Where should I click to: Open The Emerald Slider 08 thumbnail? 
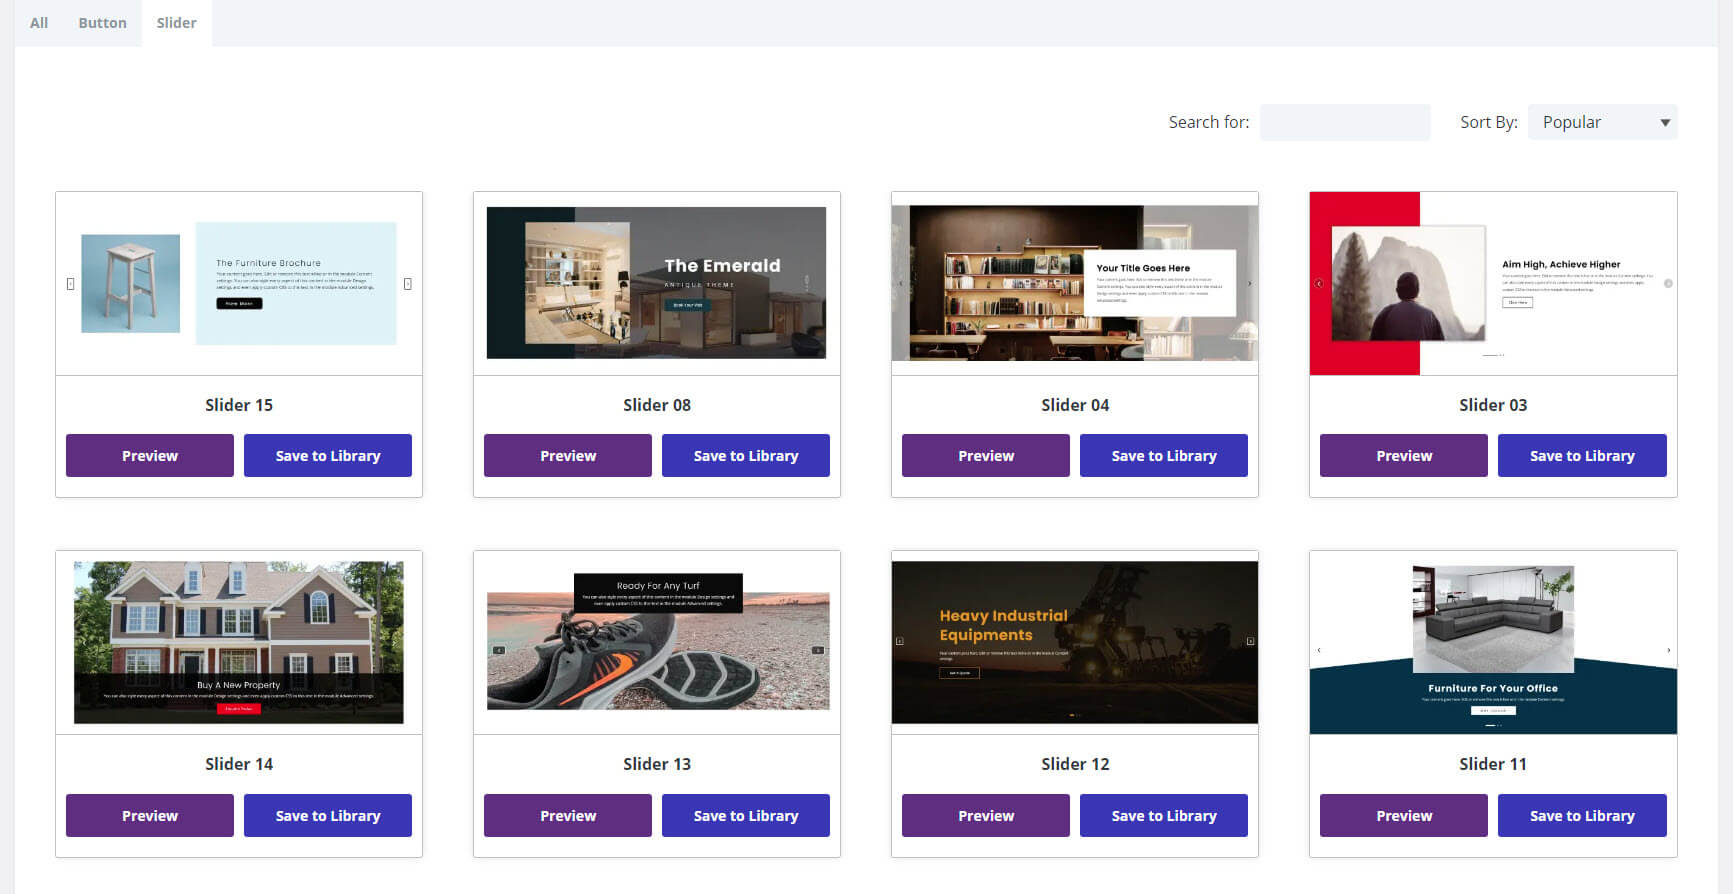point(657,283)
